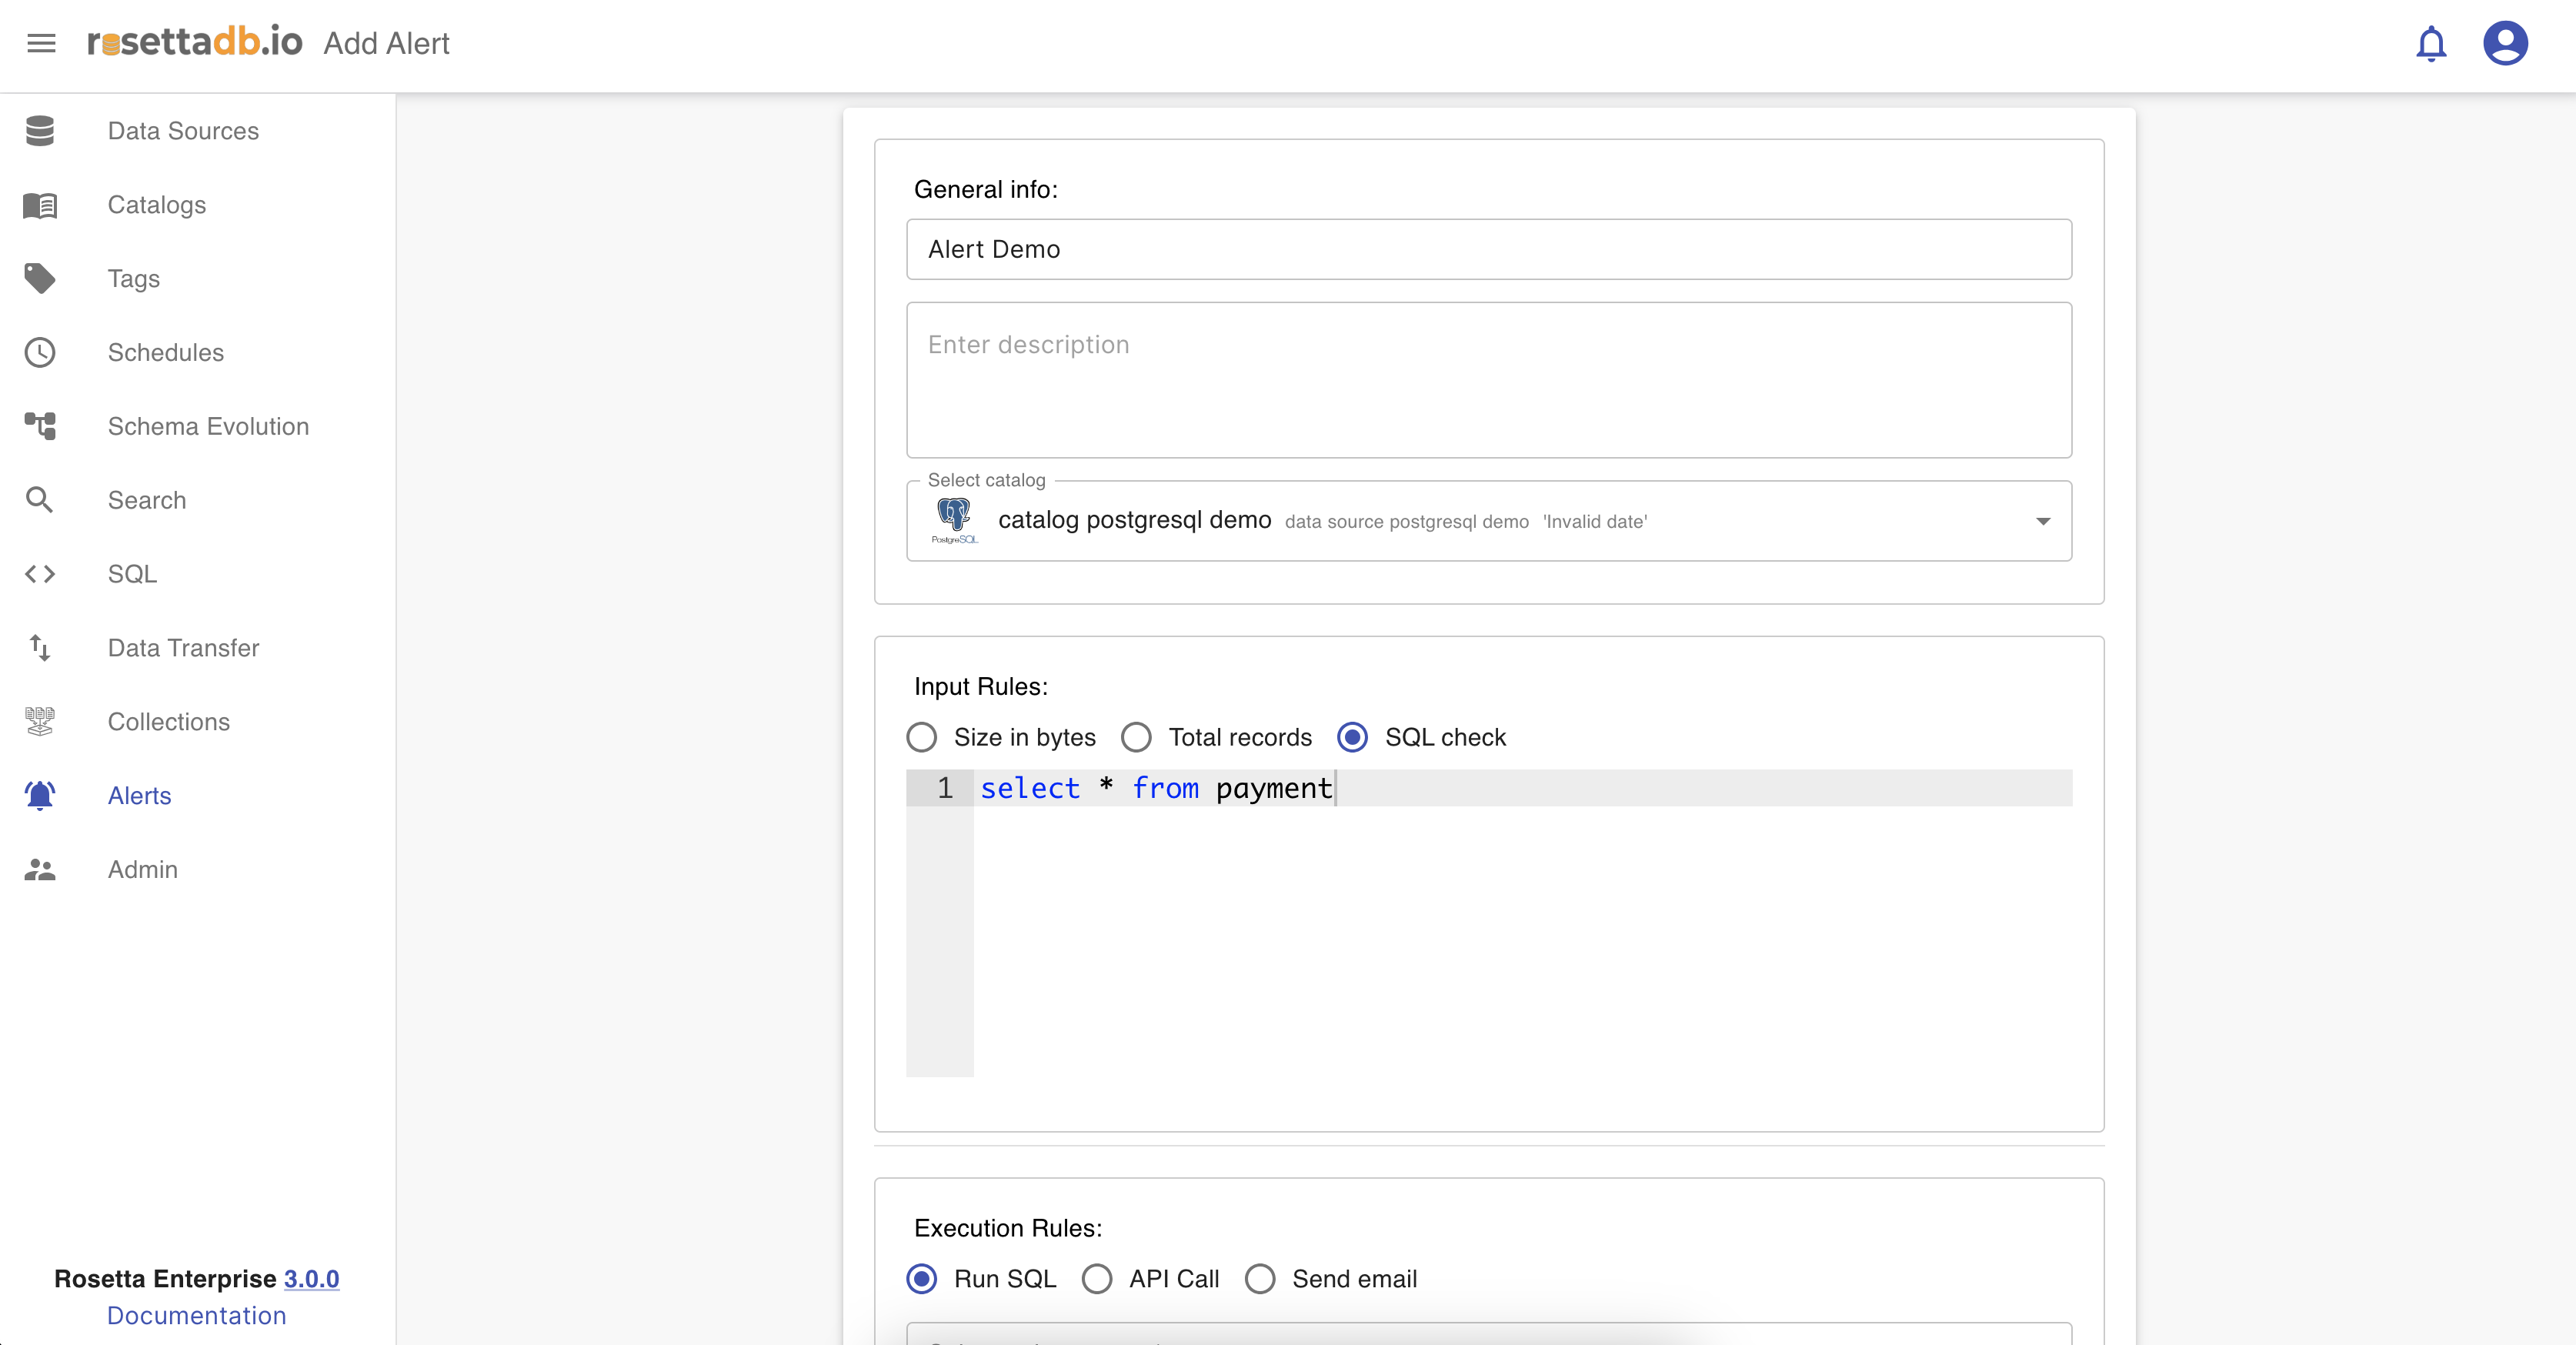Image resolution: width=2576 pixels, height=1345 pixels.
Task: Click the Data Transfer arrows icon
Action: (40, 648)
